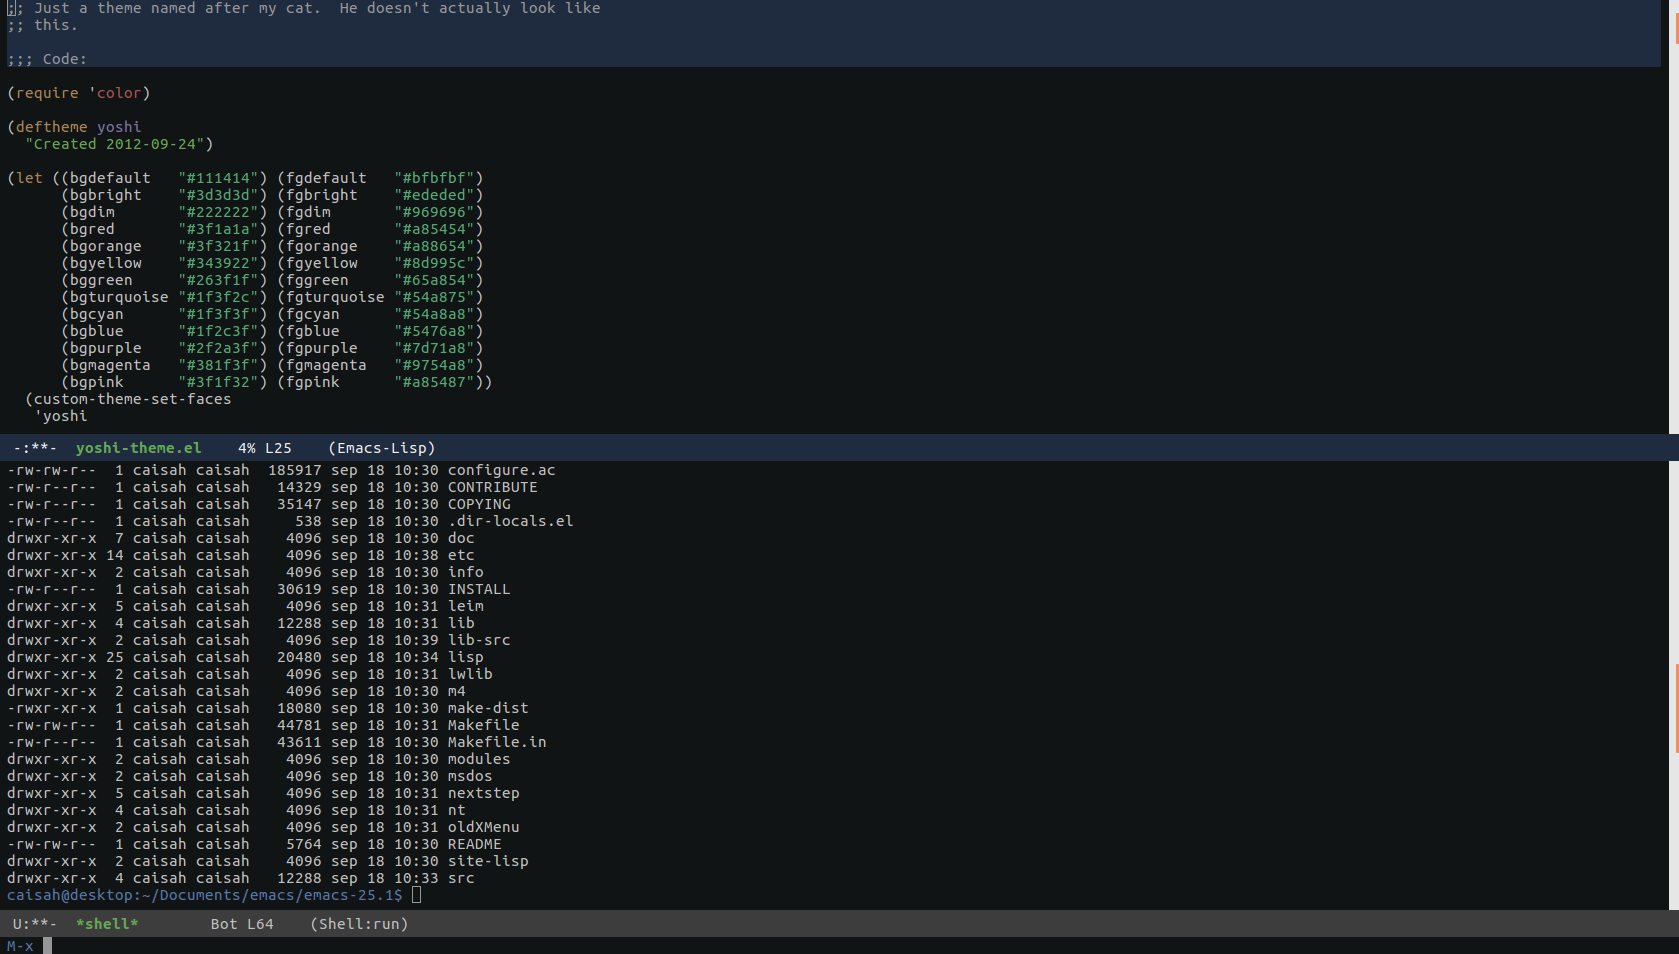Click the info directory entry
This screenshot has width=1679, height=954.
point(465,572)
